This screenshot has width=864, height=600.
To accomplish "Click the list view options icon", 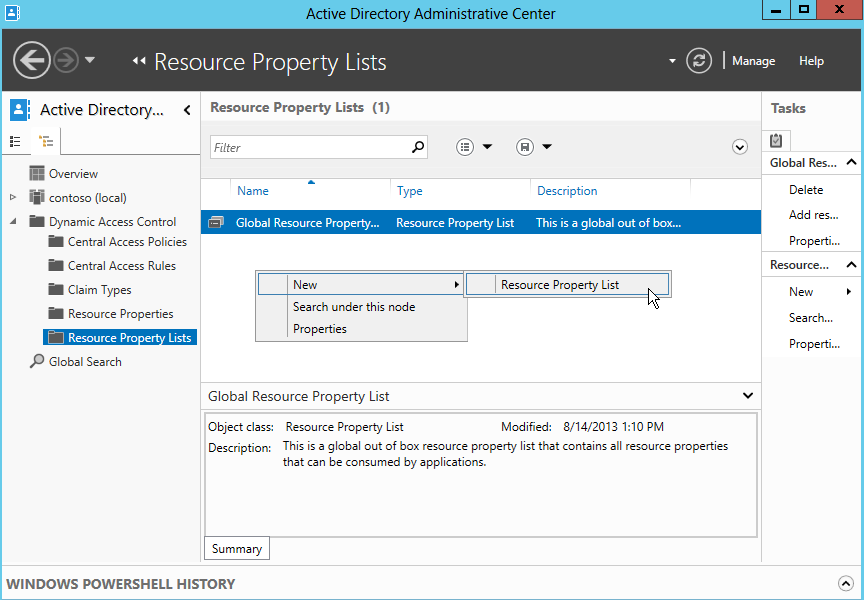I will pyautogui.click(x=465, y=147).
